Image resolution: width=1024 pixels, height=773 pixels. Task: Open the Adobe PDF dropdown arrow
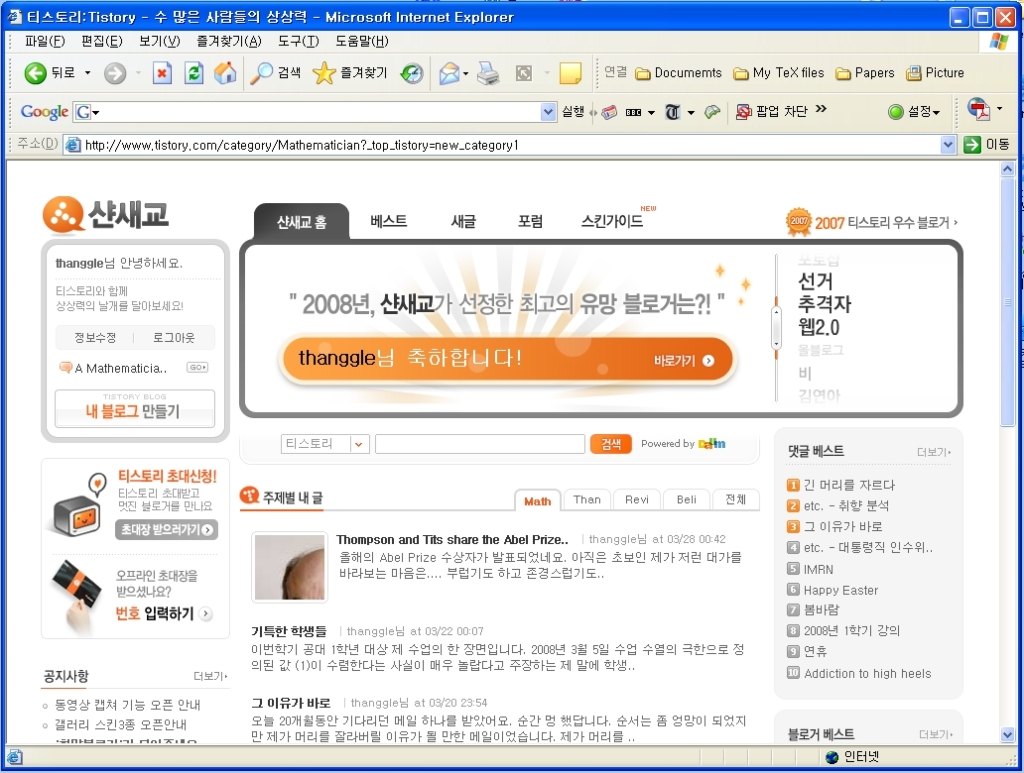[x=999, y=109]
